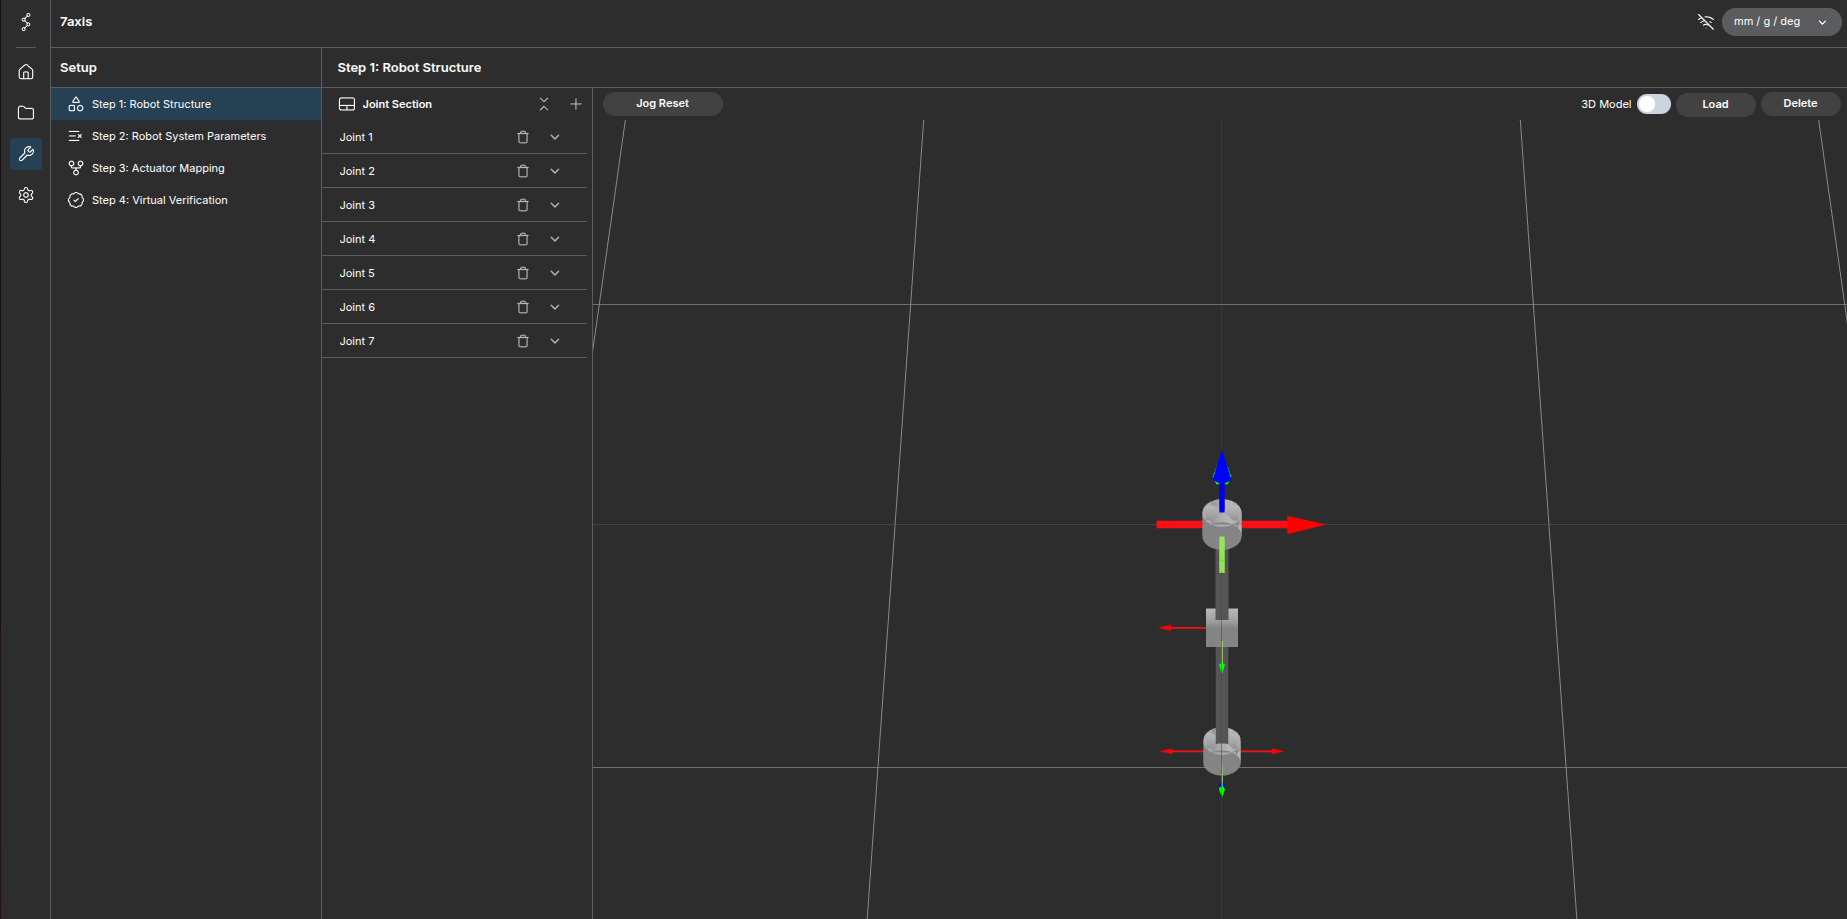Delete Joint 7 with trash icon
Image resolution: width=1847 pixels, height=919 pixels.
[x=522, y=341]
